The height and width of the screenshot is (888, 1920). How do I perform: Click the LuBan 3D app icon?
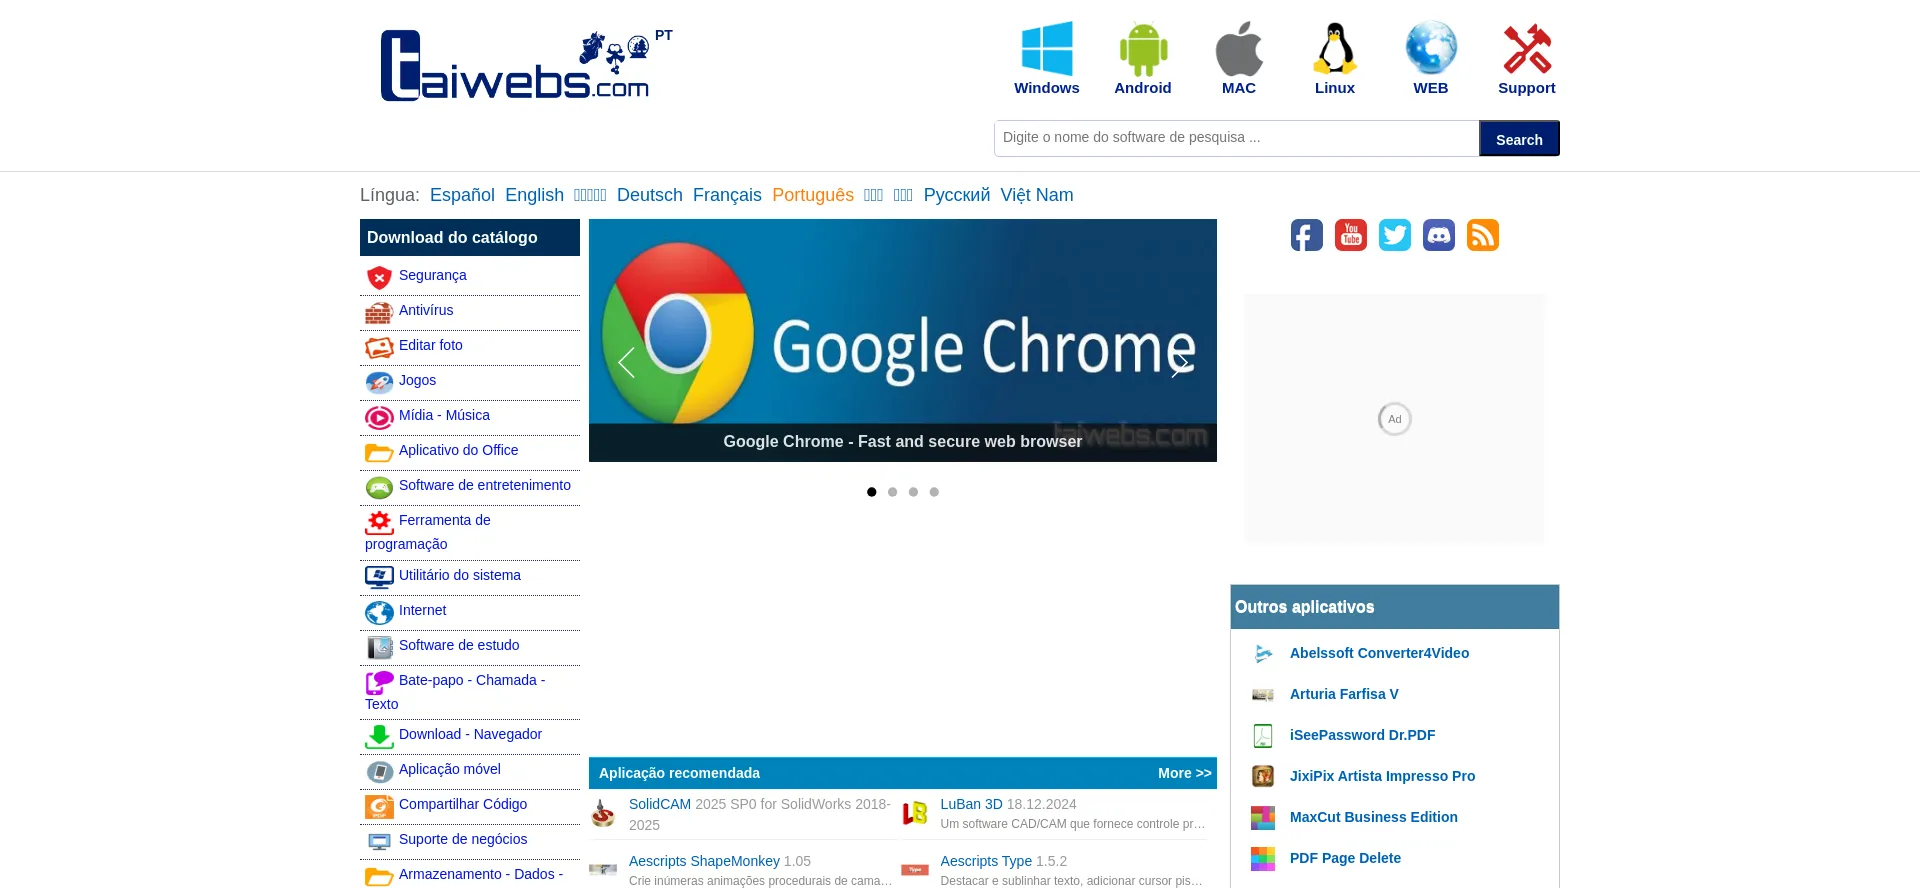pyautogui.click(x=915, y=813)
